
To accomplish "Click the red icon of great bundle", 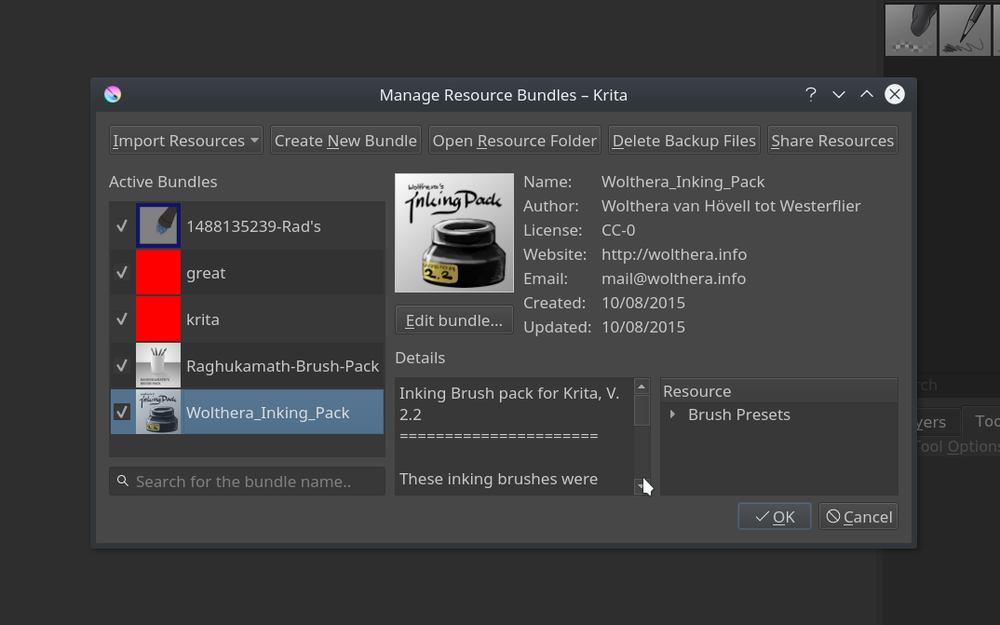I will point(158,273).
